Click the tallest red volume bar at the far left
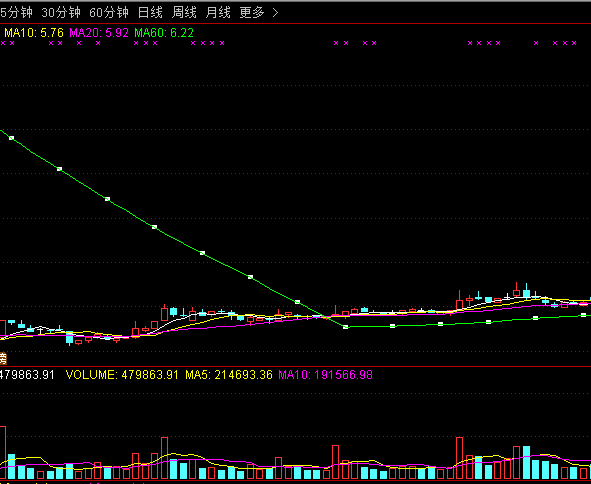The width and height of the screenshot is (591, 484). click(x=3, y=452)
